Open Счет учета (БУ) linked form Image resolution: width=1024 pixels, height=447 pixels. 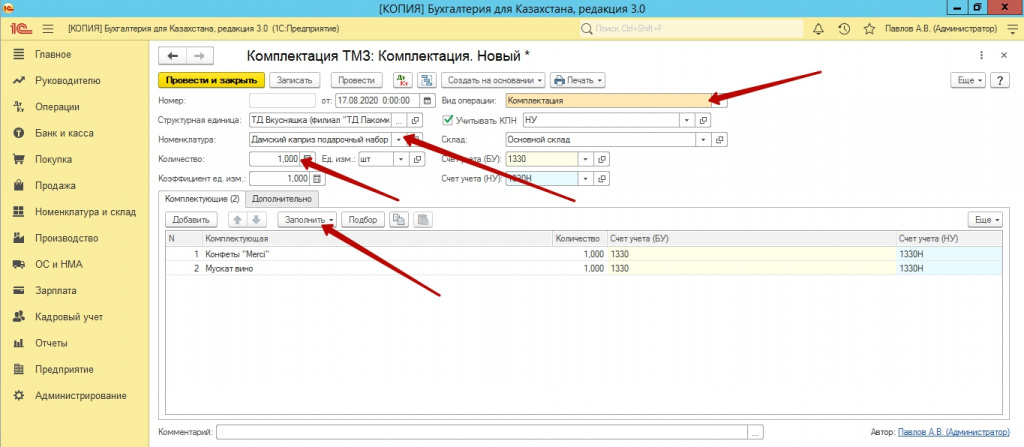602,159
